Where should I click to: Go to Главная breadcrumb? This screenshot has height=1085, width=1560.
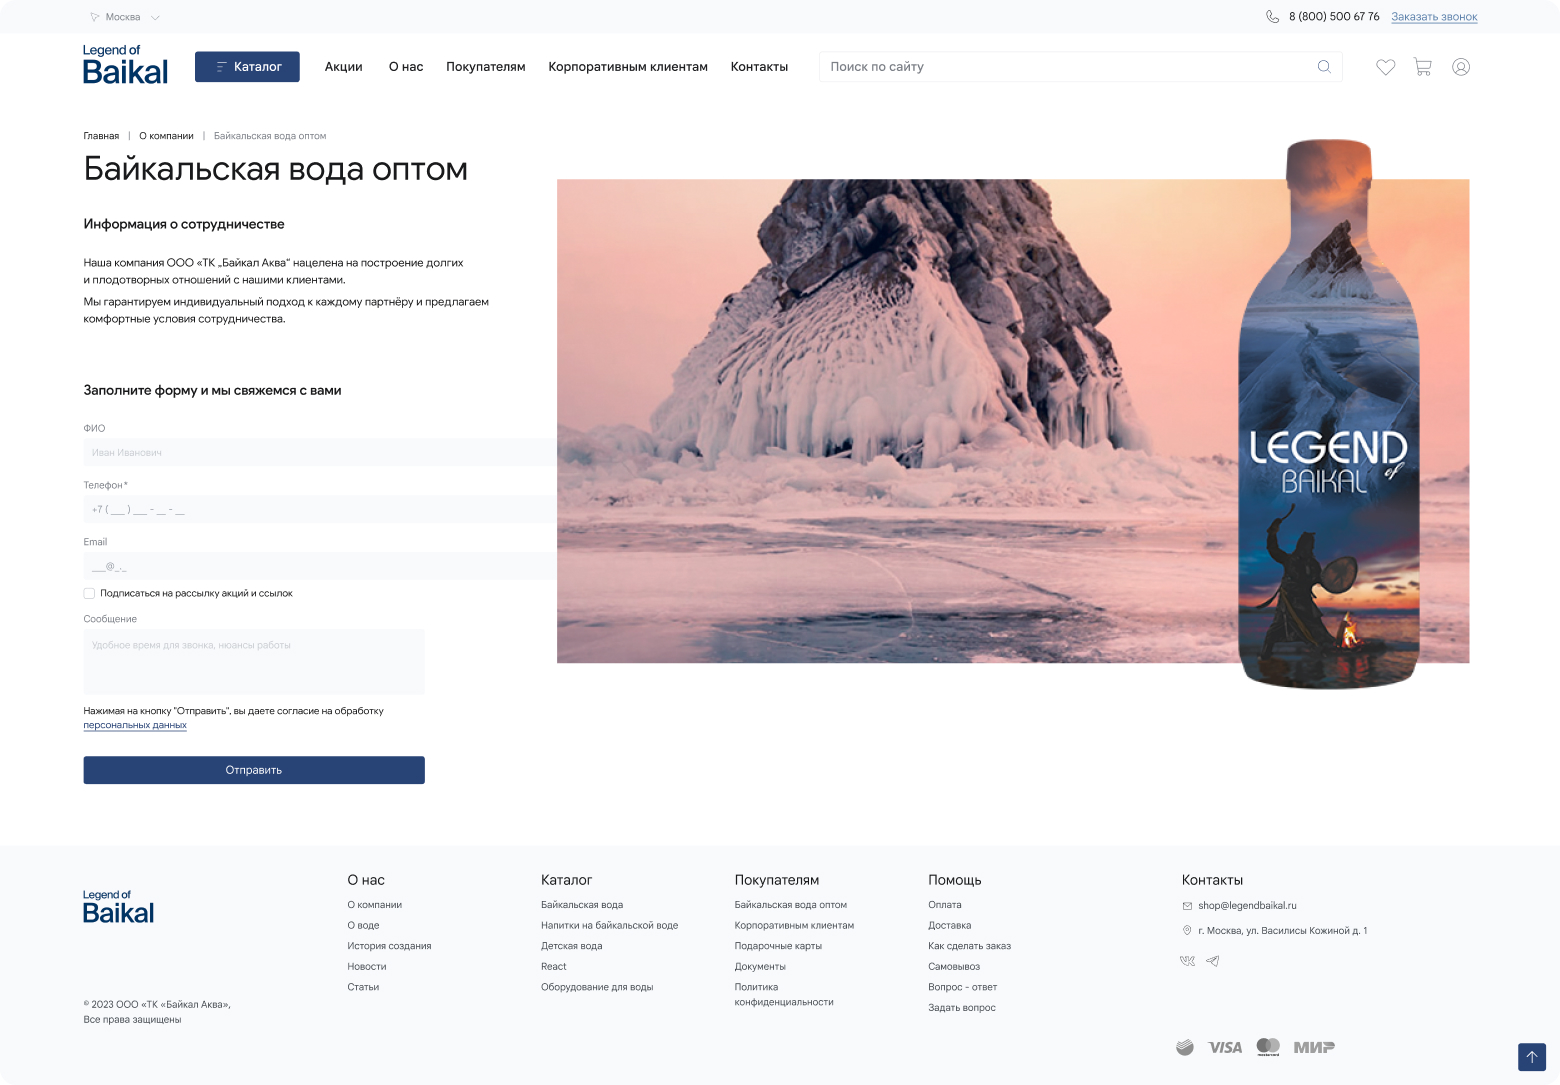(101, 136)
